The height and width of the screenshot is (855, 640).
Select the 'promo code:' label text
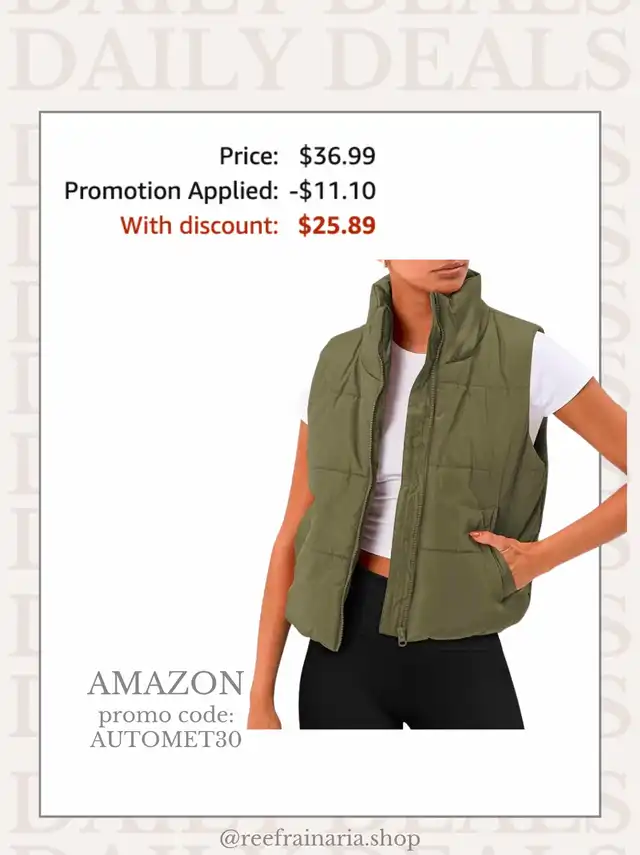pyautogui.click(x=166, y=715)
